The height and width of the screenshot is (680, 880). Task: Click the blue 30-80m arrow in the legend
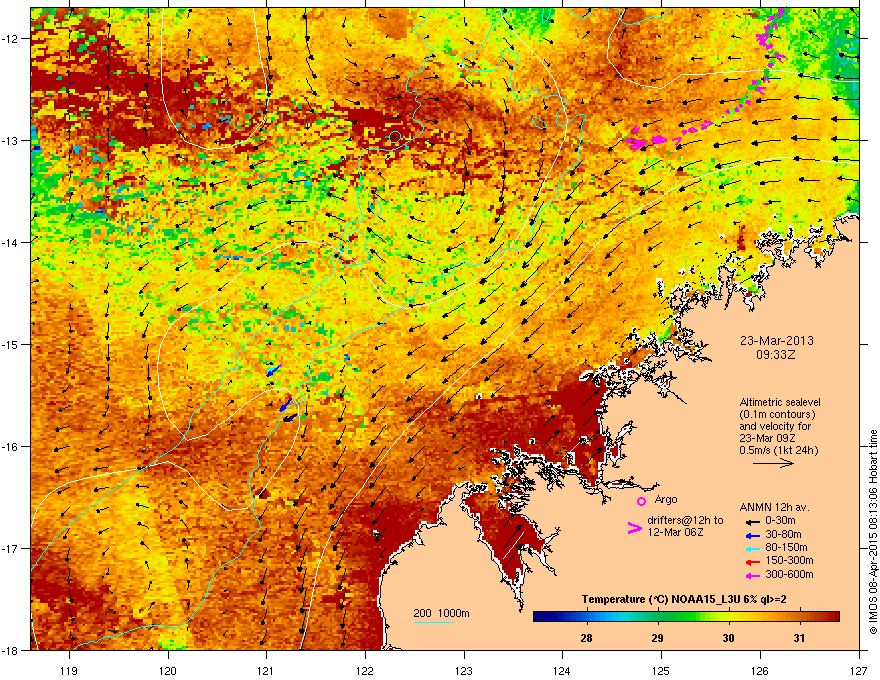(x=752, y=535)
